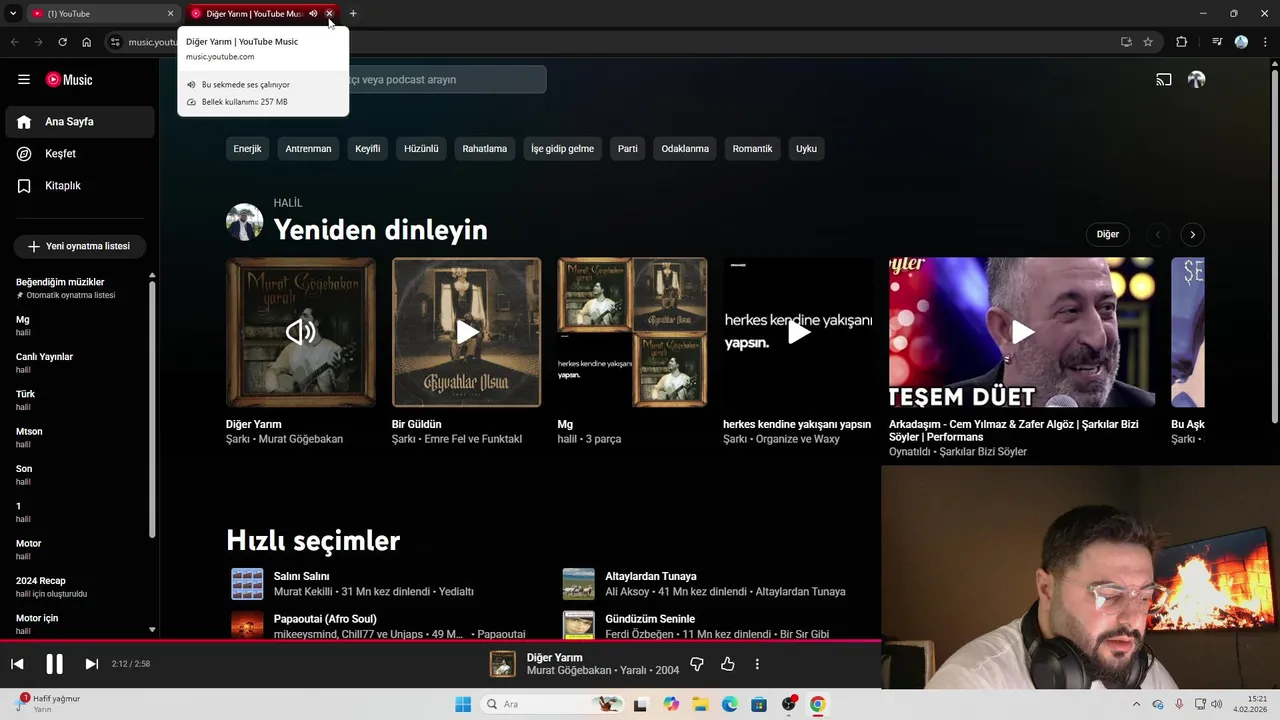Screen dimensions: 1280x720
Task: Skip to the previous track
Action: tap(17, 664)
